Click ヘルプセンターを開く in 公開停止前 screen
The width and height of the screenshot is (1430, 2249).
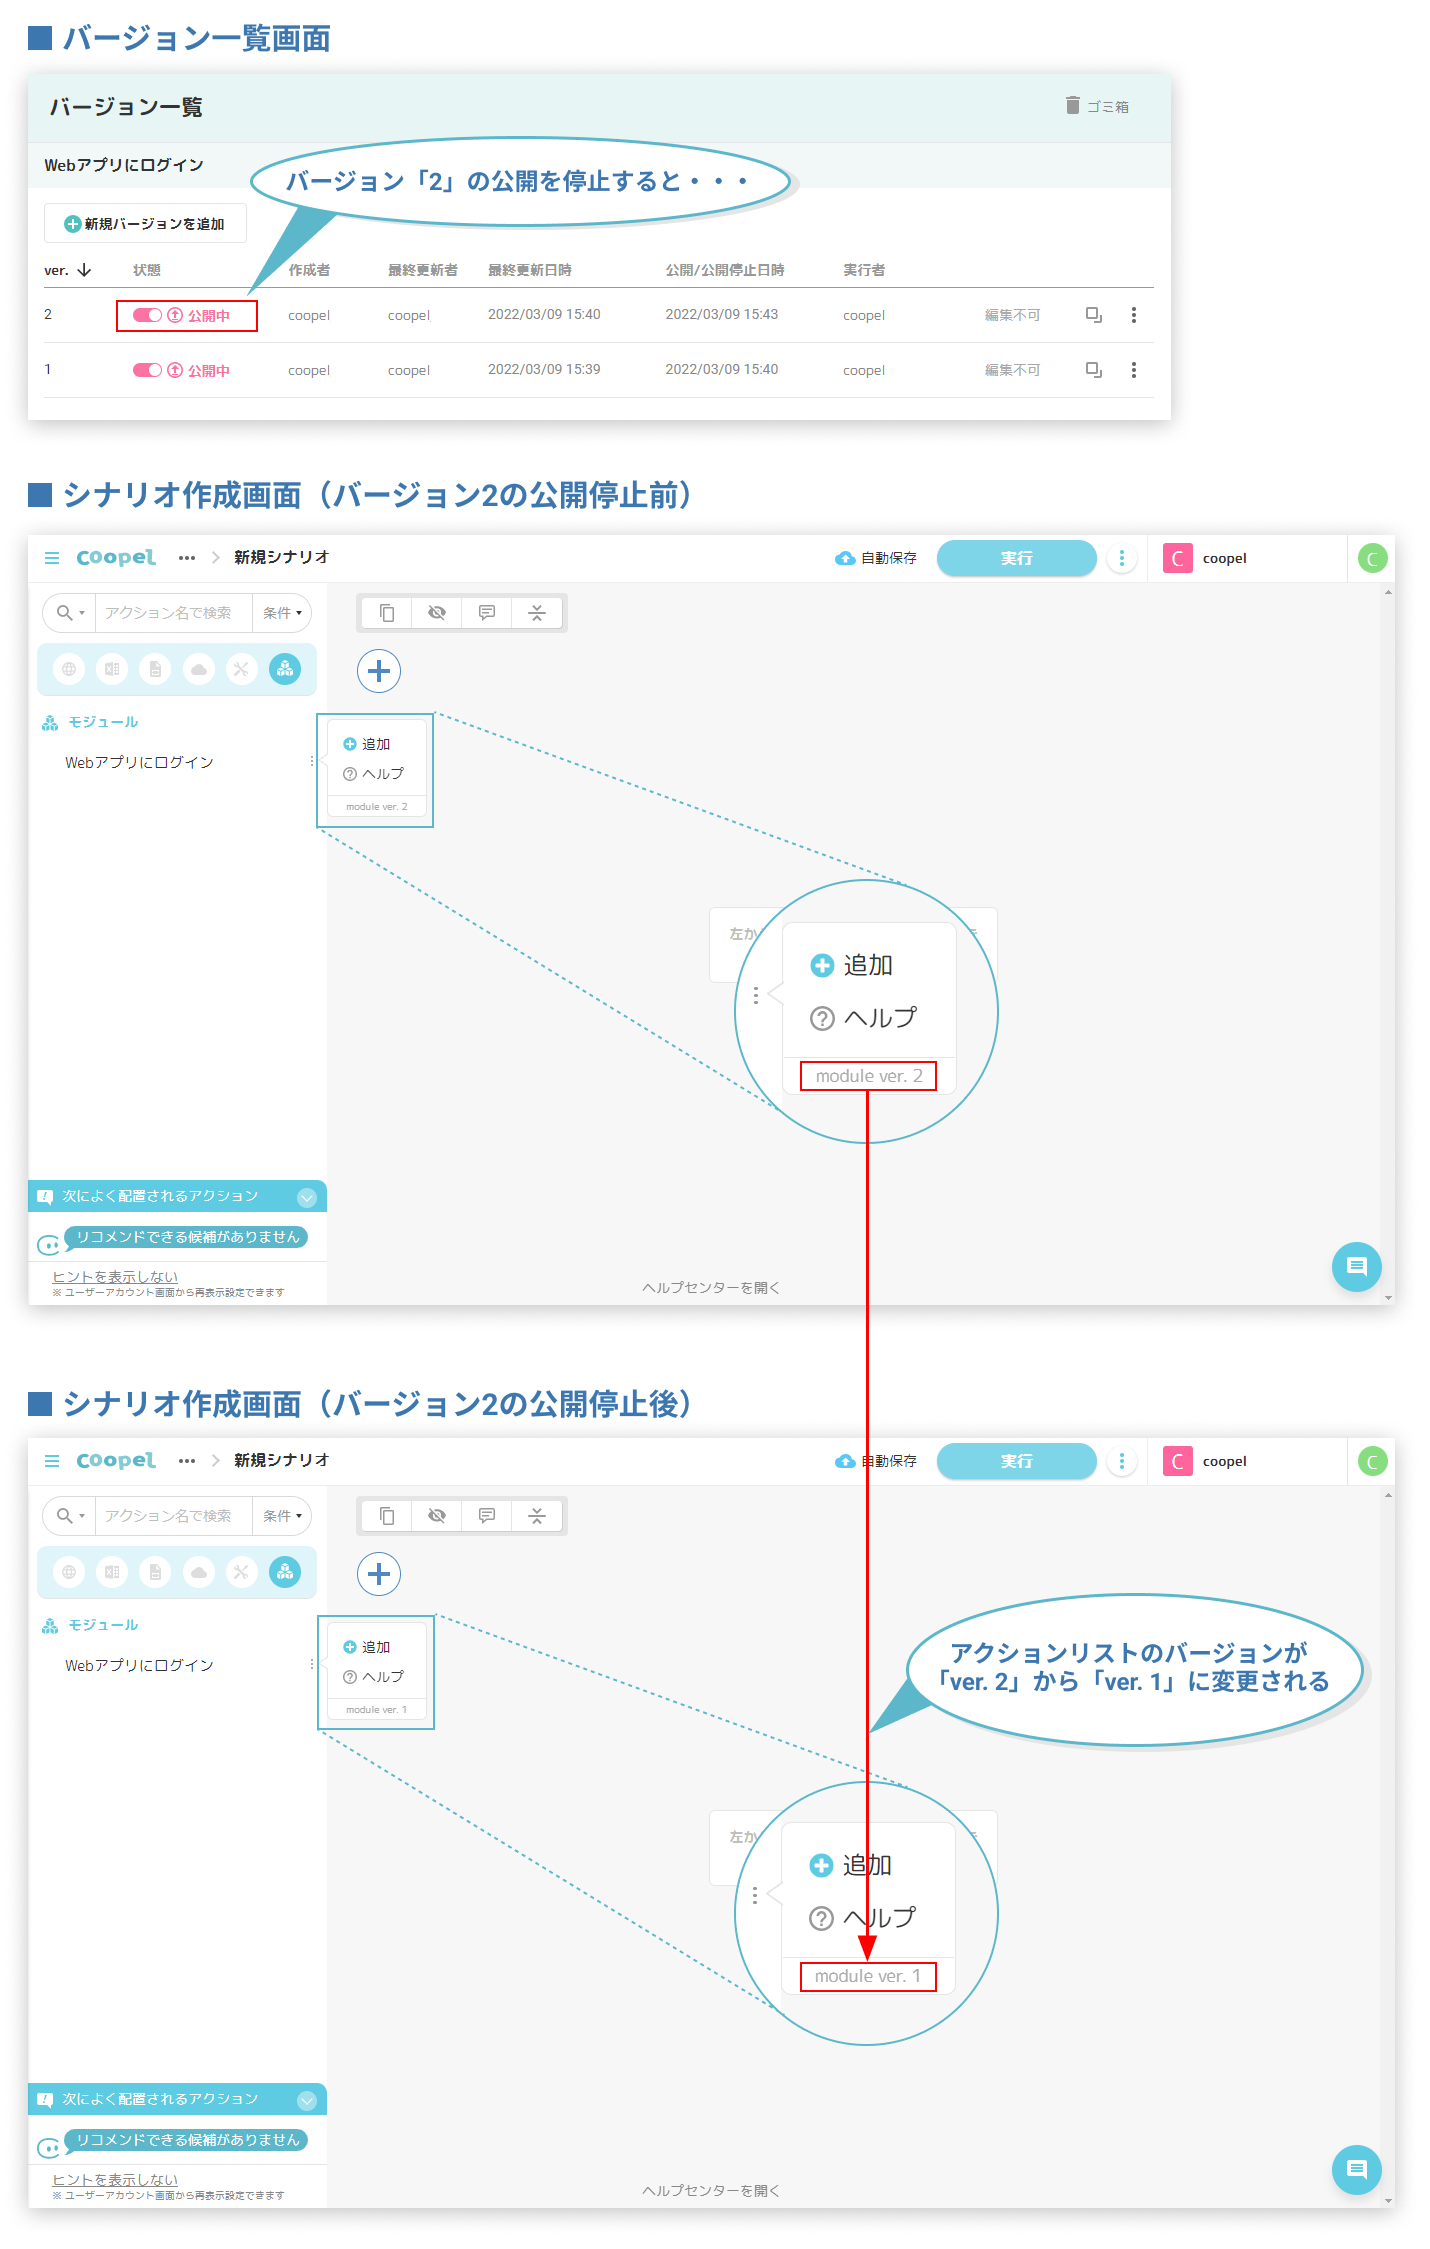tap(711, 1288)
